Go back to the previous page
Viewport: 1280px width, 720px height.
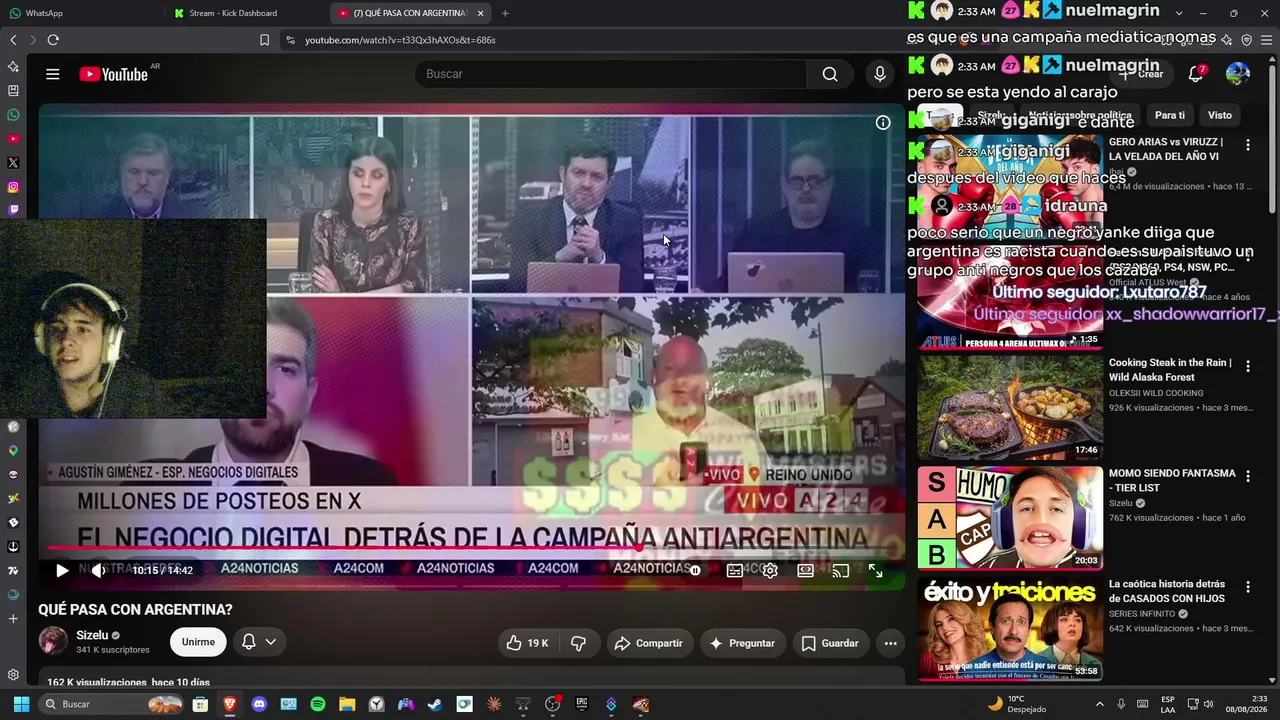pyautogui.click(x=13, y=40)
